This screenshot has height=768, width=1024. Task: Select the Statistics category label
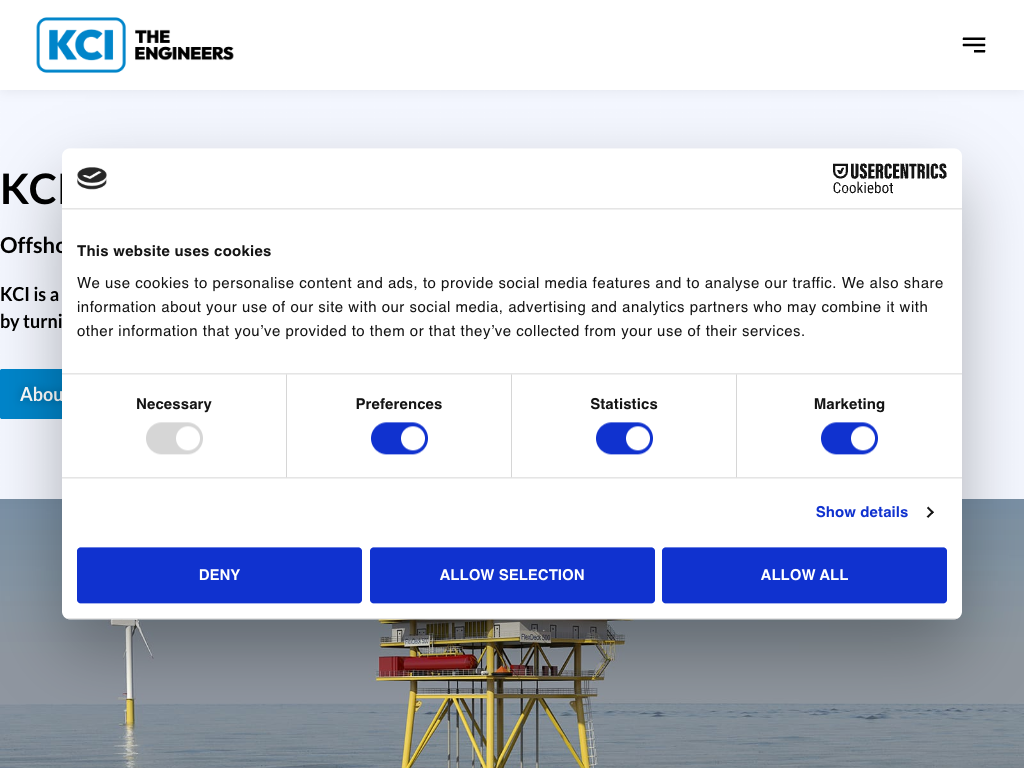click(624, 404)
